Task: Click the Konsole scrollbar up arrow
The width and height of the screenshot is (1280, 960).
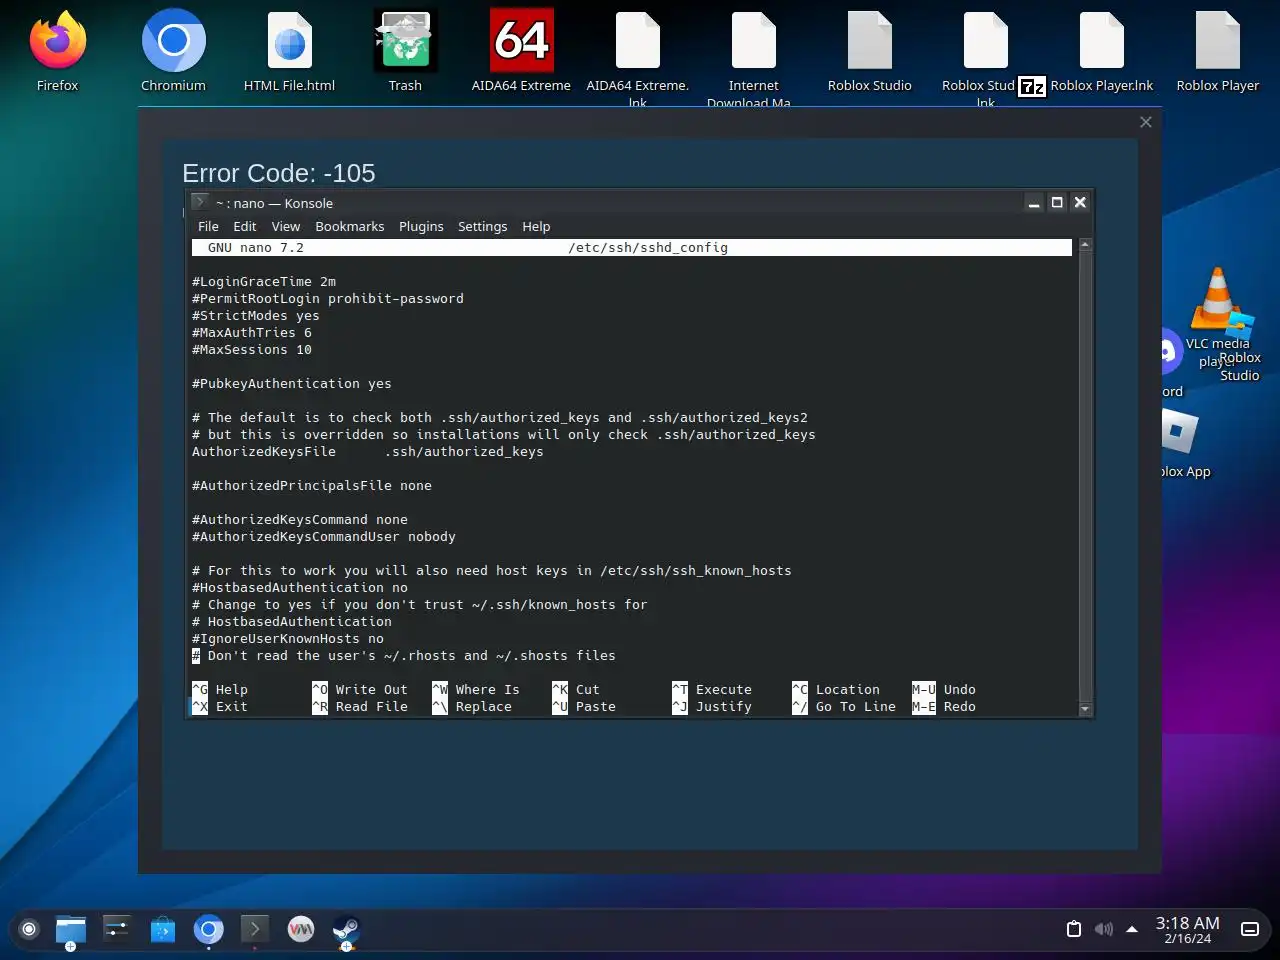Action: tap(1085, 245)
